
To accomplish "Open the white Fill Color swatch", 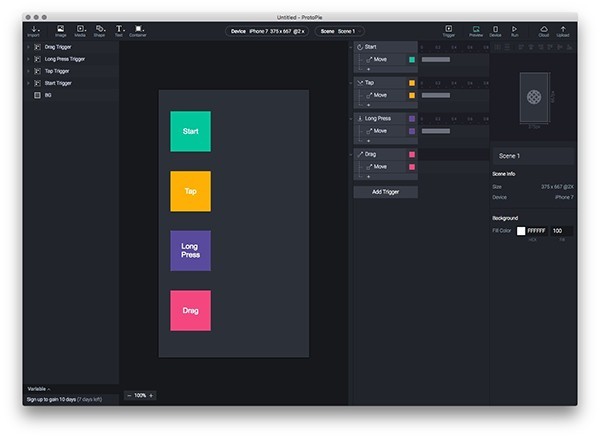I will pos(520,231).
